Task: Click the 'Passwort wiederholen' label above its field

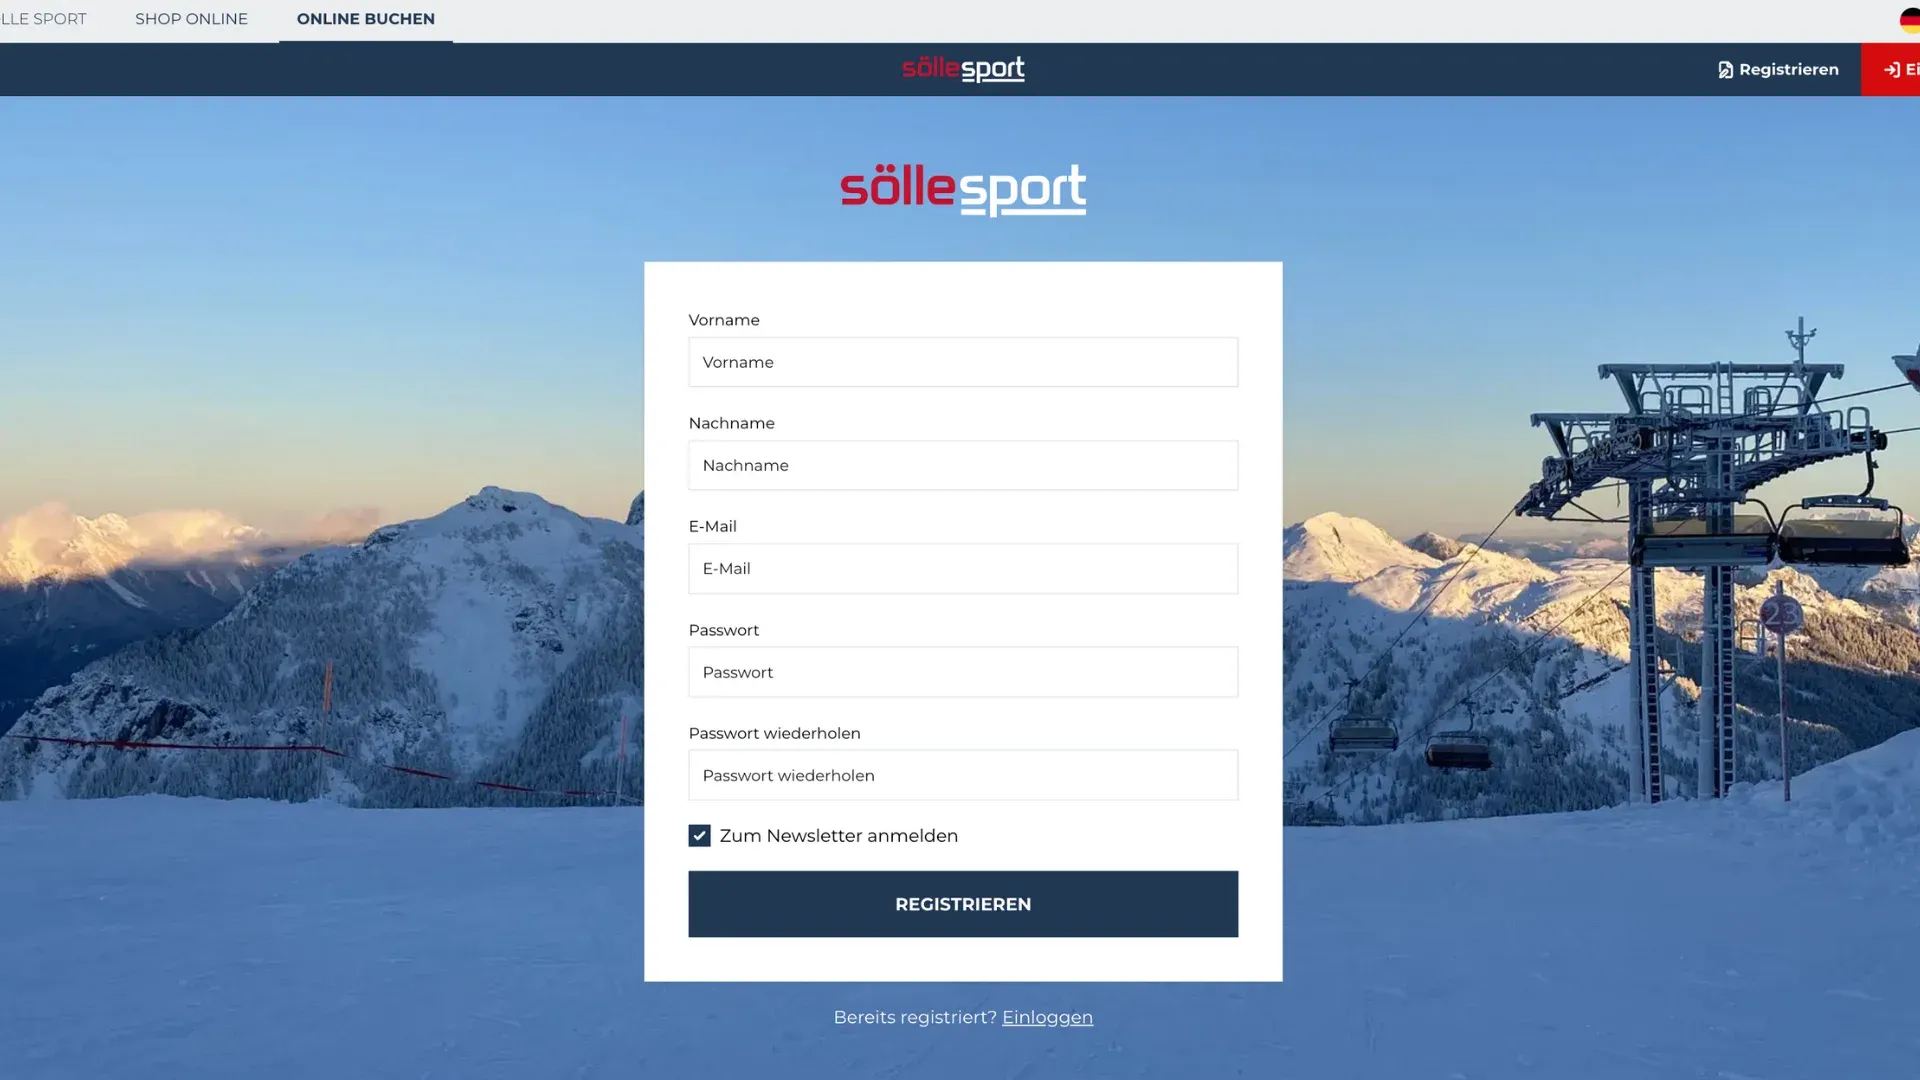Action: pyautogui.click(x=774, y=733)
